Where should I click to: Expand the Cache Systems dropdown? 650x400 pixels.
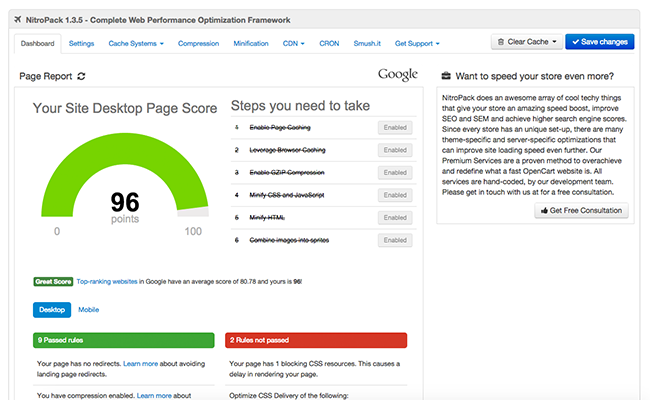[x=136, y=44]
